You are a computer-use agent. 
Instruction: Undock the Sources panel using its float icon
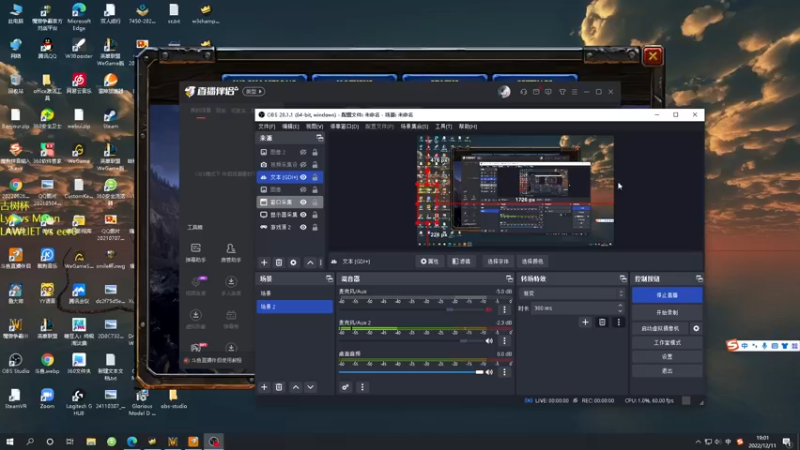click(x=319, y=138)
